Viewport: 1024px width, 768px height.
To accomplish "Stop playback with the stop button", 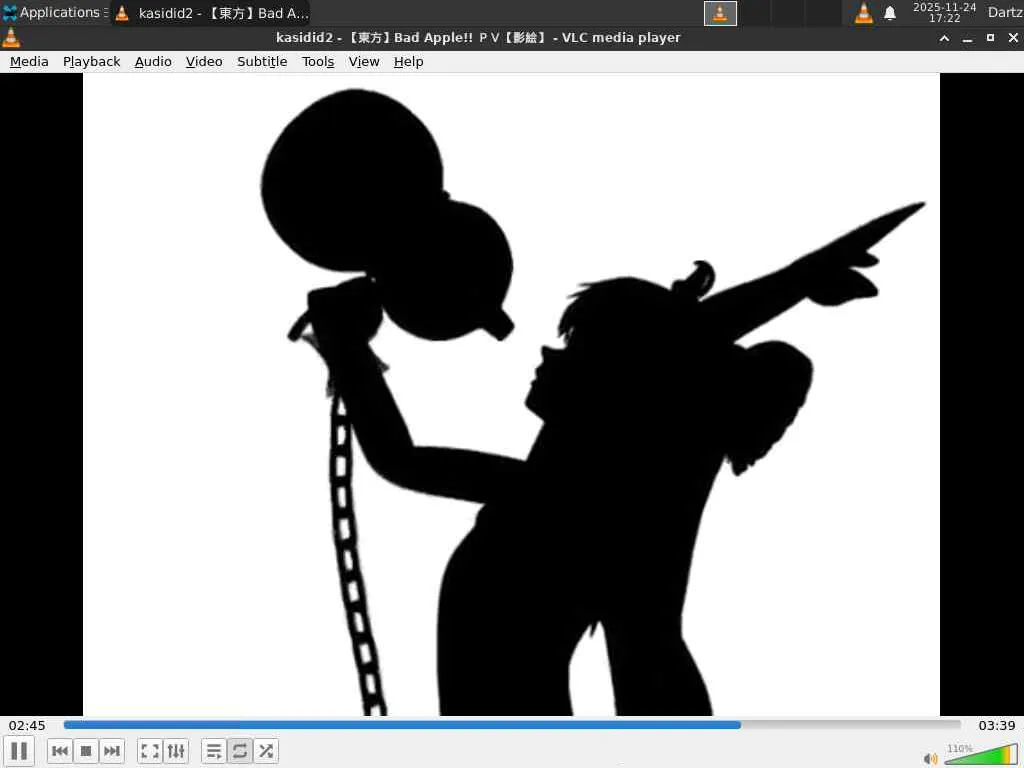I will [86, 751].
